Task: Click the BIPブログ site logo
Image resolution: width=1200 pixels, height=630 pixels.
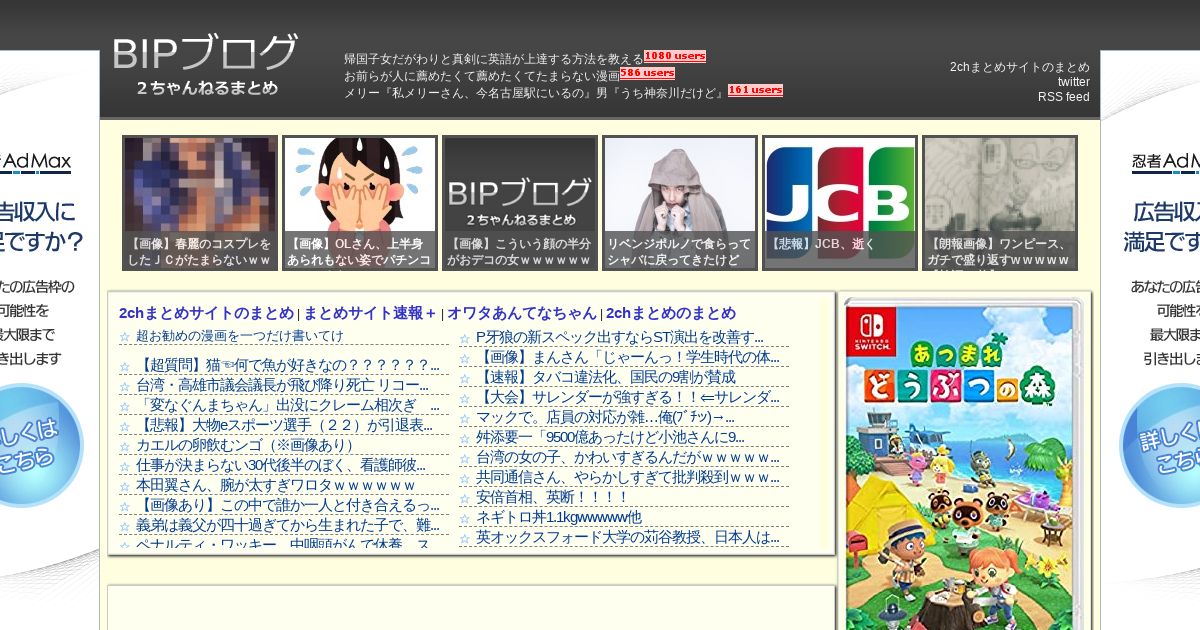Action: (x=205, y=65)
